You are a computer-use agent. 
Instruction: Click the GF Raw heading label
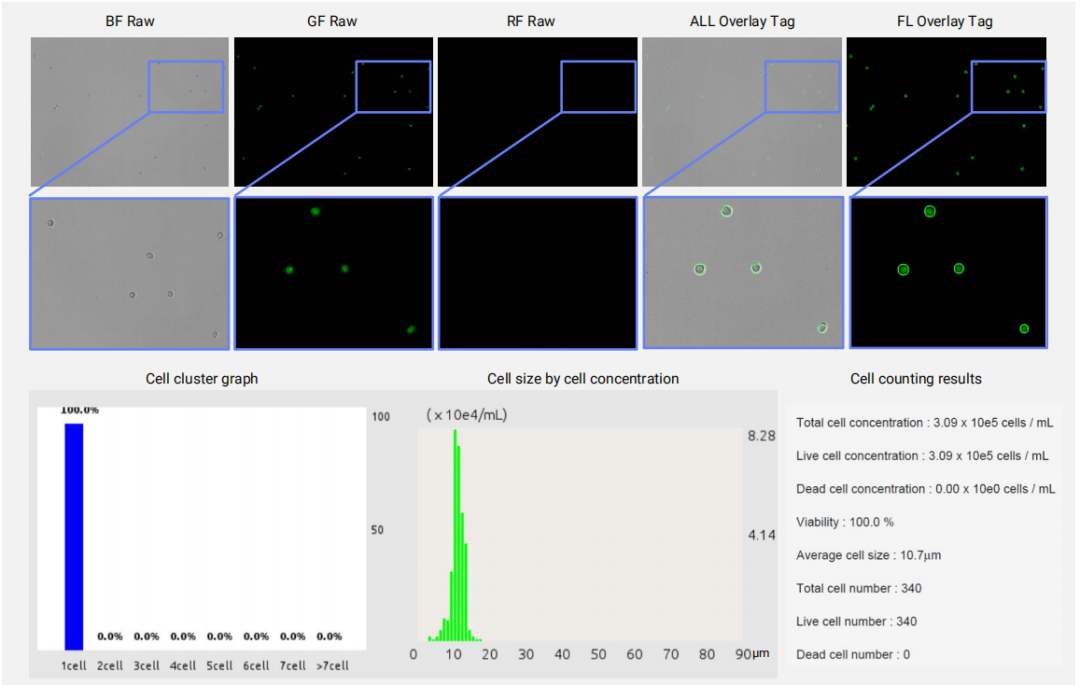[x=332, y=21]
